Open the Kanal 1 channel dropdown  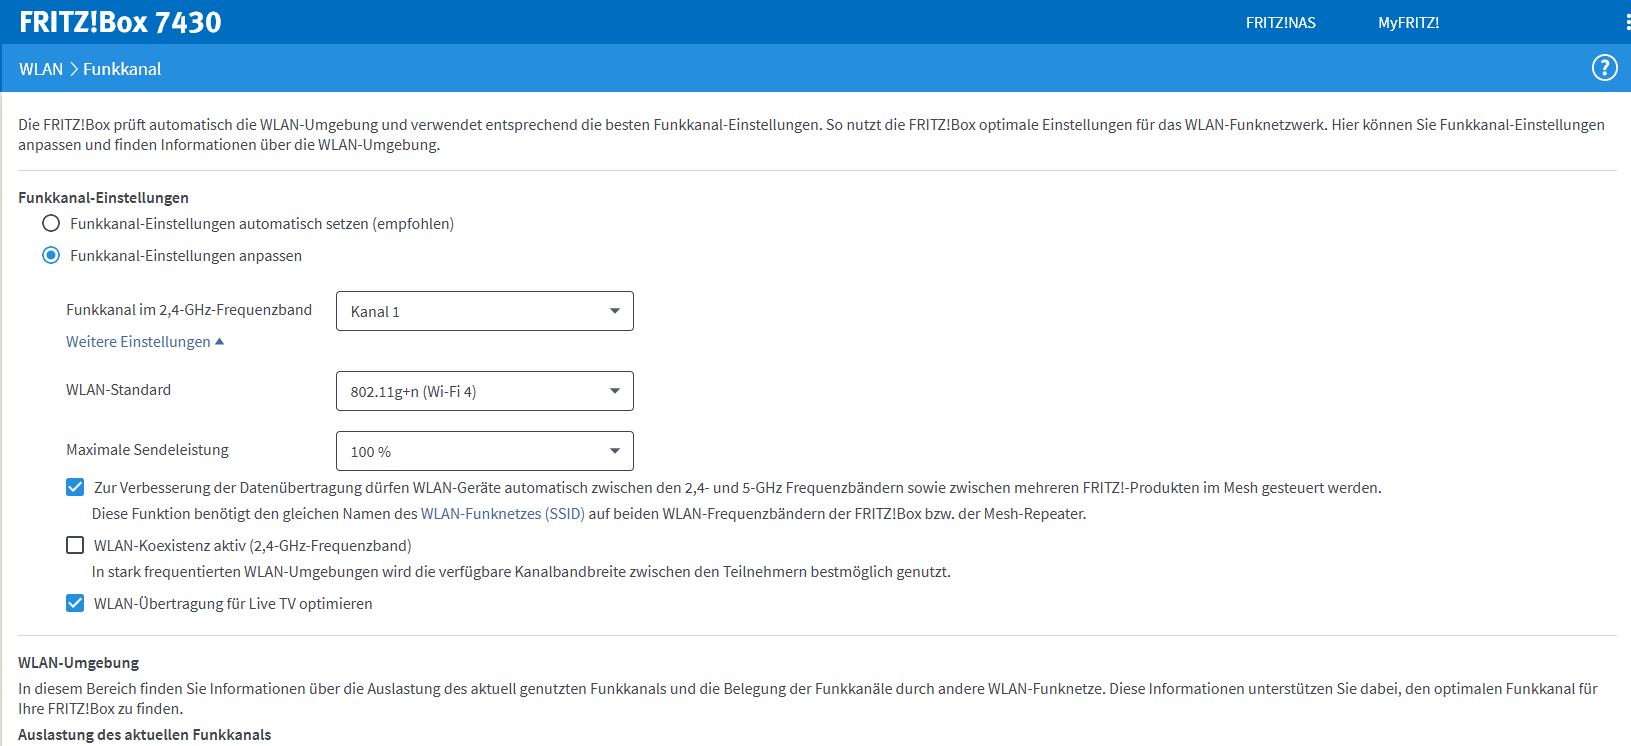(485, 311)
